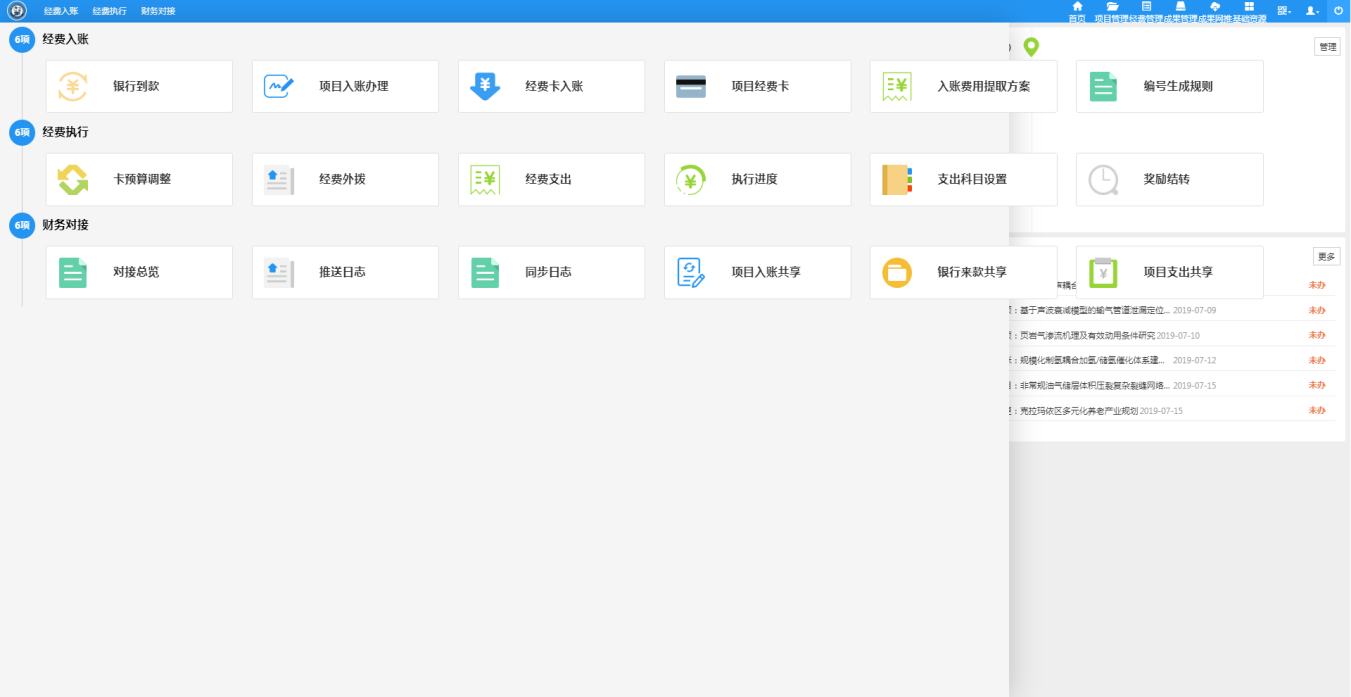Click the 卡预算调整 tile
1351x697 pixels.
point(139,180)
